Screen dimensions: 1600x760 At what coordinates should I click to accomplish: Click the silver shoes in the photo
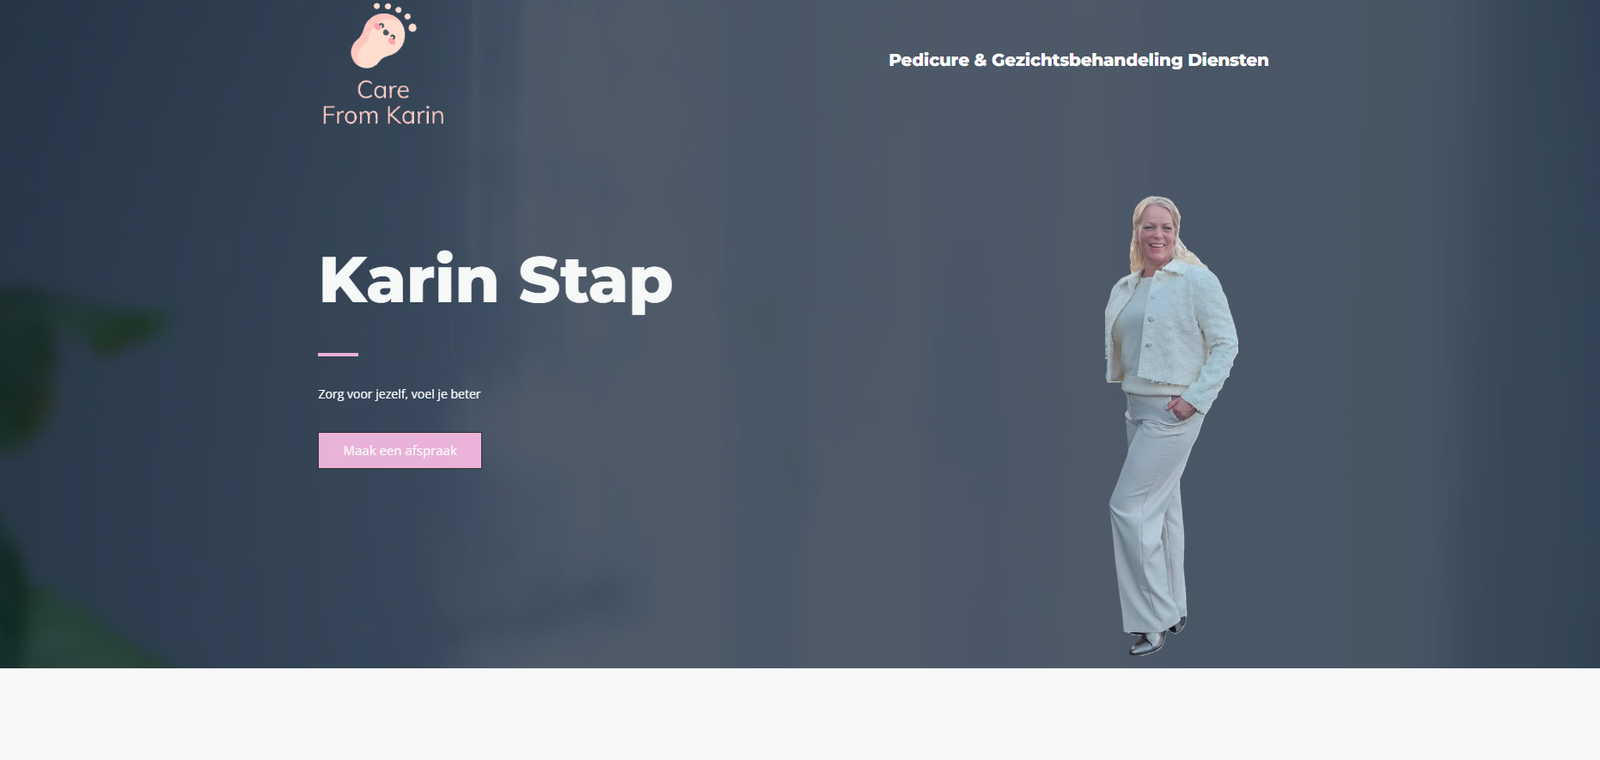[1155, 637]
